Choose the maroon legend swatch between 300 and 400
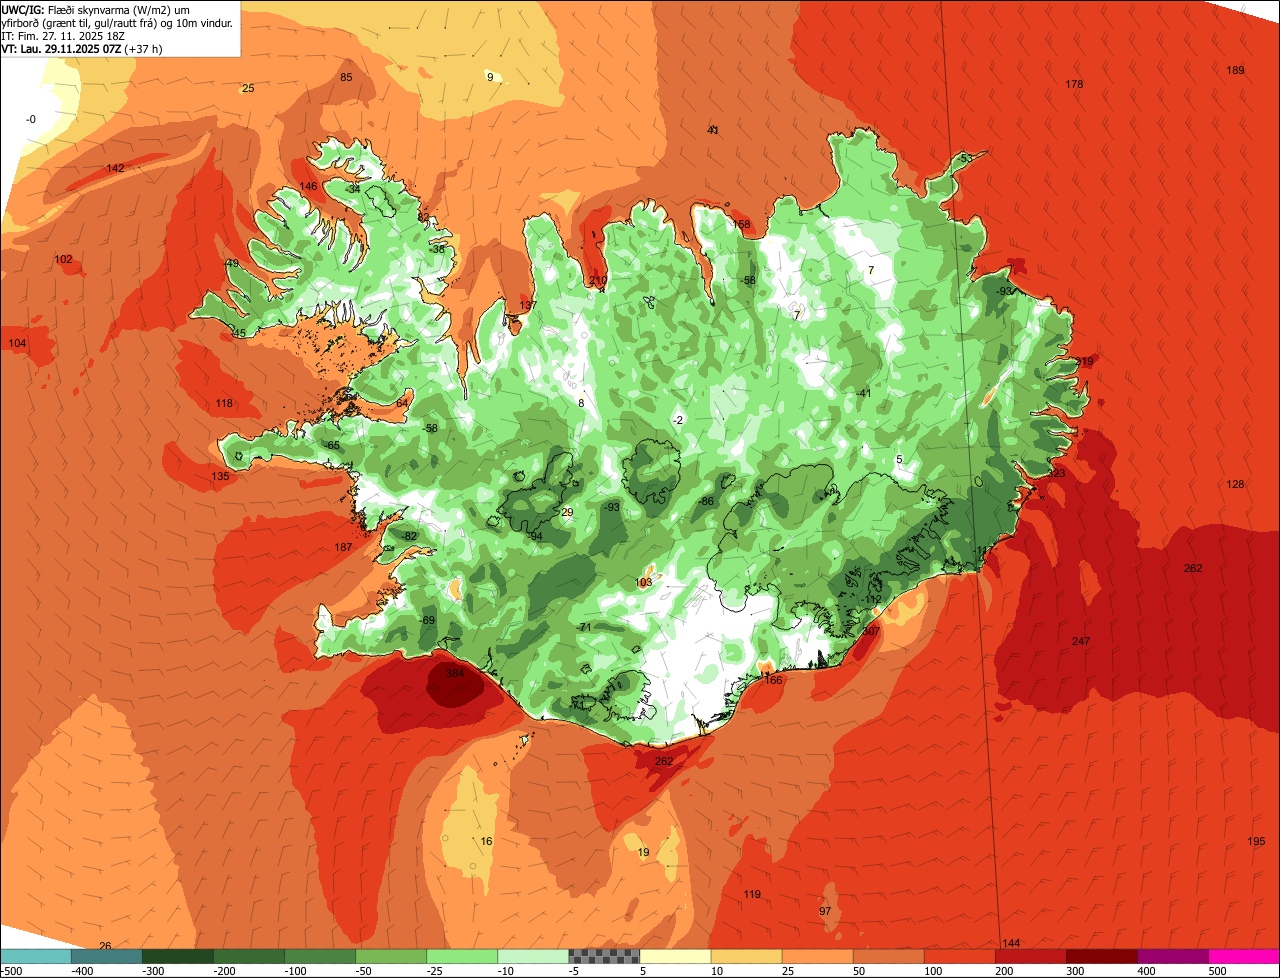 1102,957
